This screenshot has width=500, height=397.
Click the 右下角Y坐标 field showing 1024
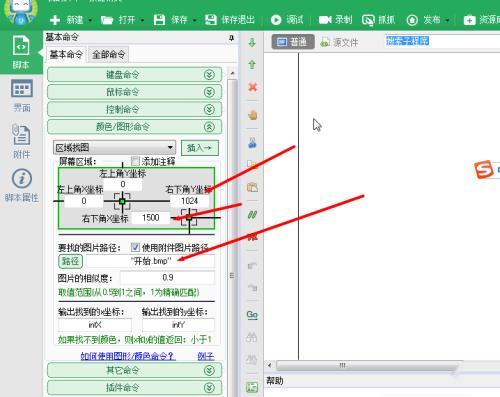tap(189, 201)
